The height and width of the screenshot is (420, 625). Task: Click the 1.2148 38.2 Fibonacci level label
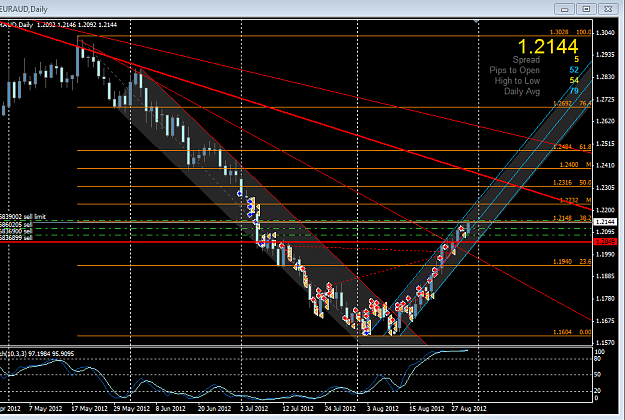click(x=572, y=218)
